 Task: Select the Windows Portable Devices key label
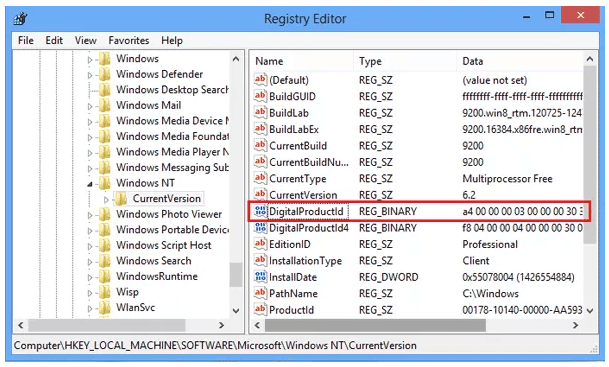pos(172,230)
